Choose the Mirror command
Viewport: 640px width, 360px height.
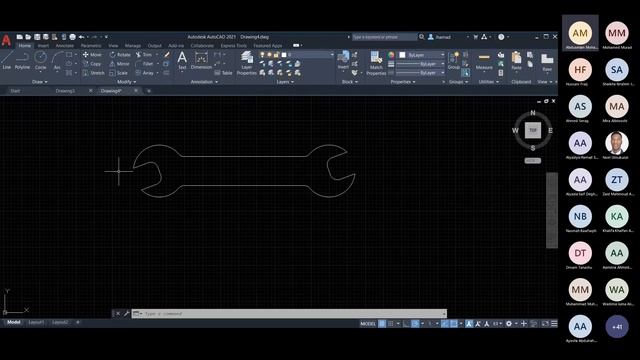[x=120, y=64]
